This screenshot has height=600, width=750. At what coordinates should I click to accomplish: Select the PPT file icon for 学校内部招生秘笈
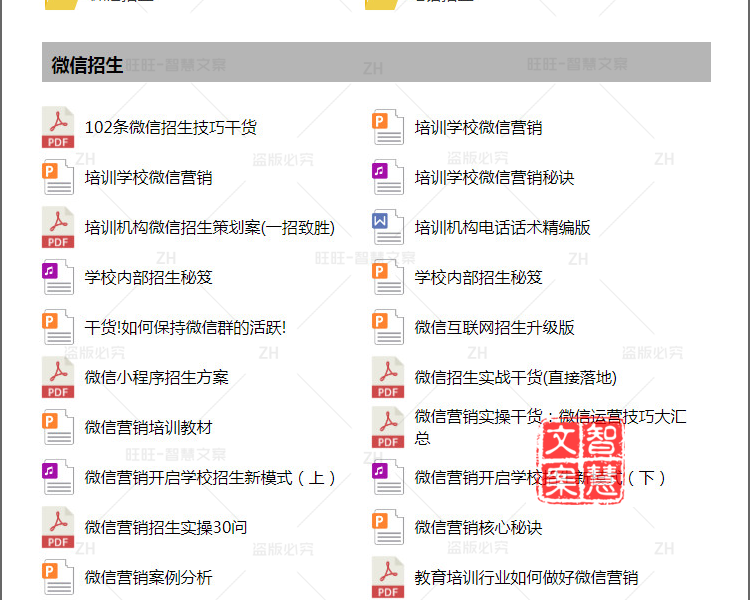pos(388,277)
